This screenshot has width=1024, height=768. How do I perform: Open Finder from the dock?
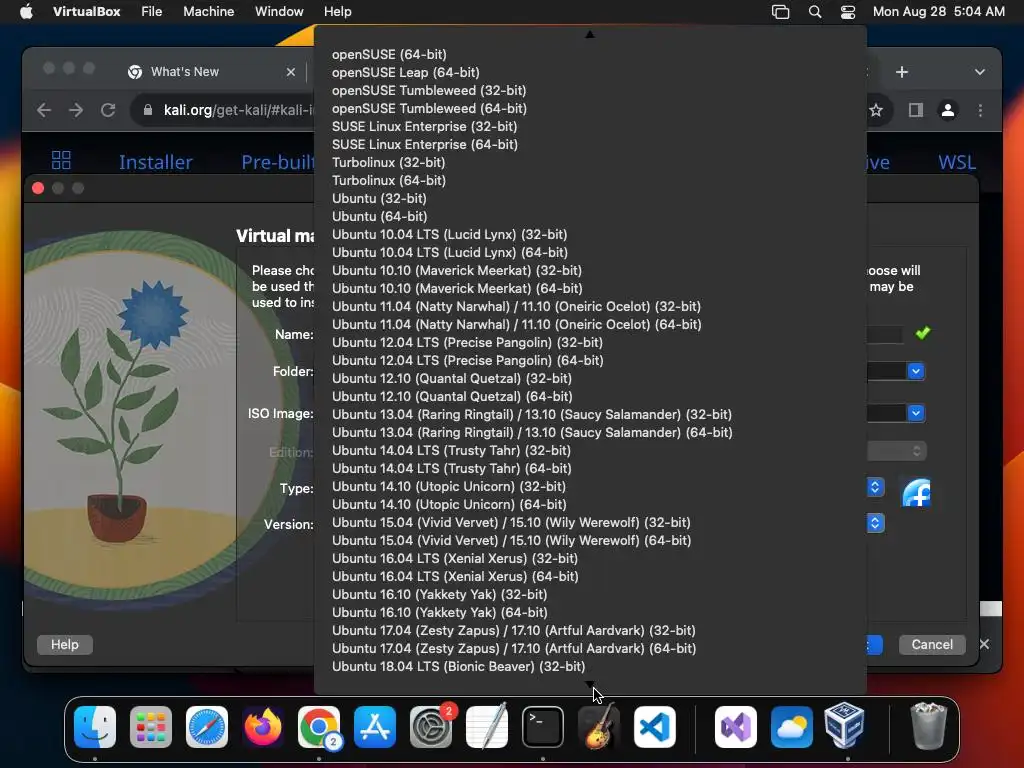click(x=95, y=727)
